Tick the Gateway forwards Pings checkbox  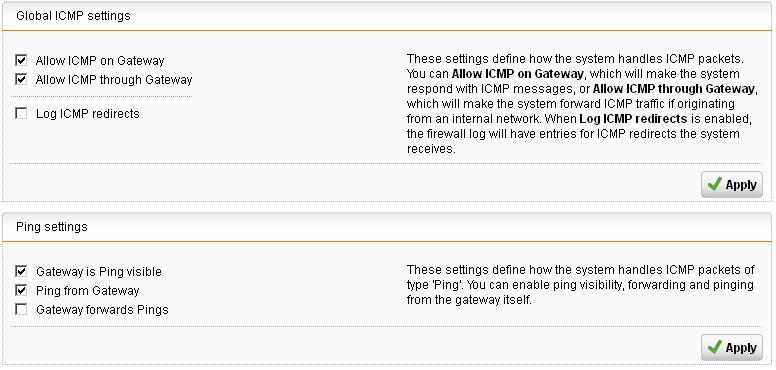[21, 309]
